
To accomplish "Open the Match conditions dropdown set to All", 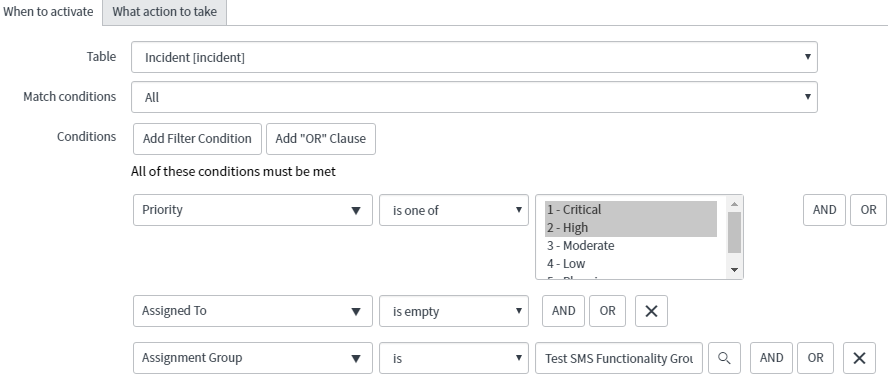I will [x=474, y=97].
